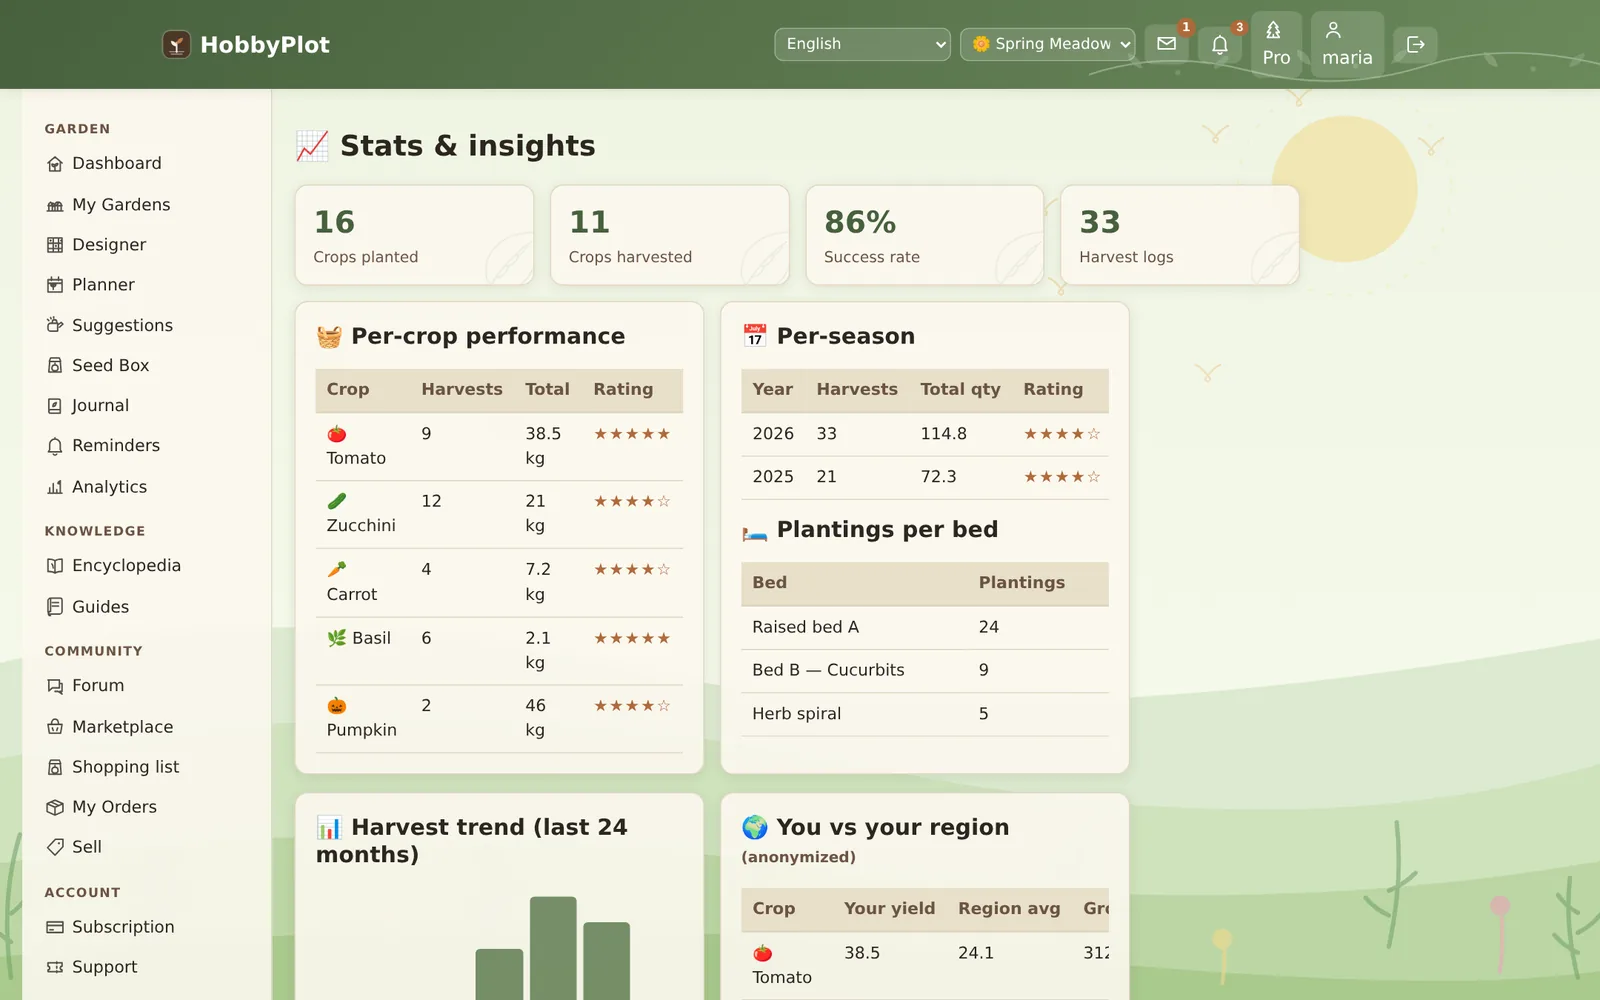
Task: Click the Tomato five-star rating
Action: (x=632, y=434)
